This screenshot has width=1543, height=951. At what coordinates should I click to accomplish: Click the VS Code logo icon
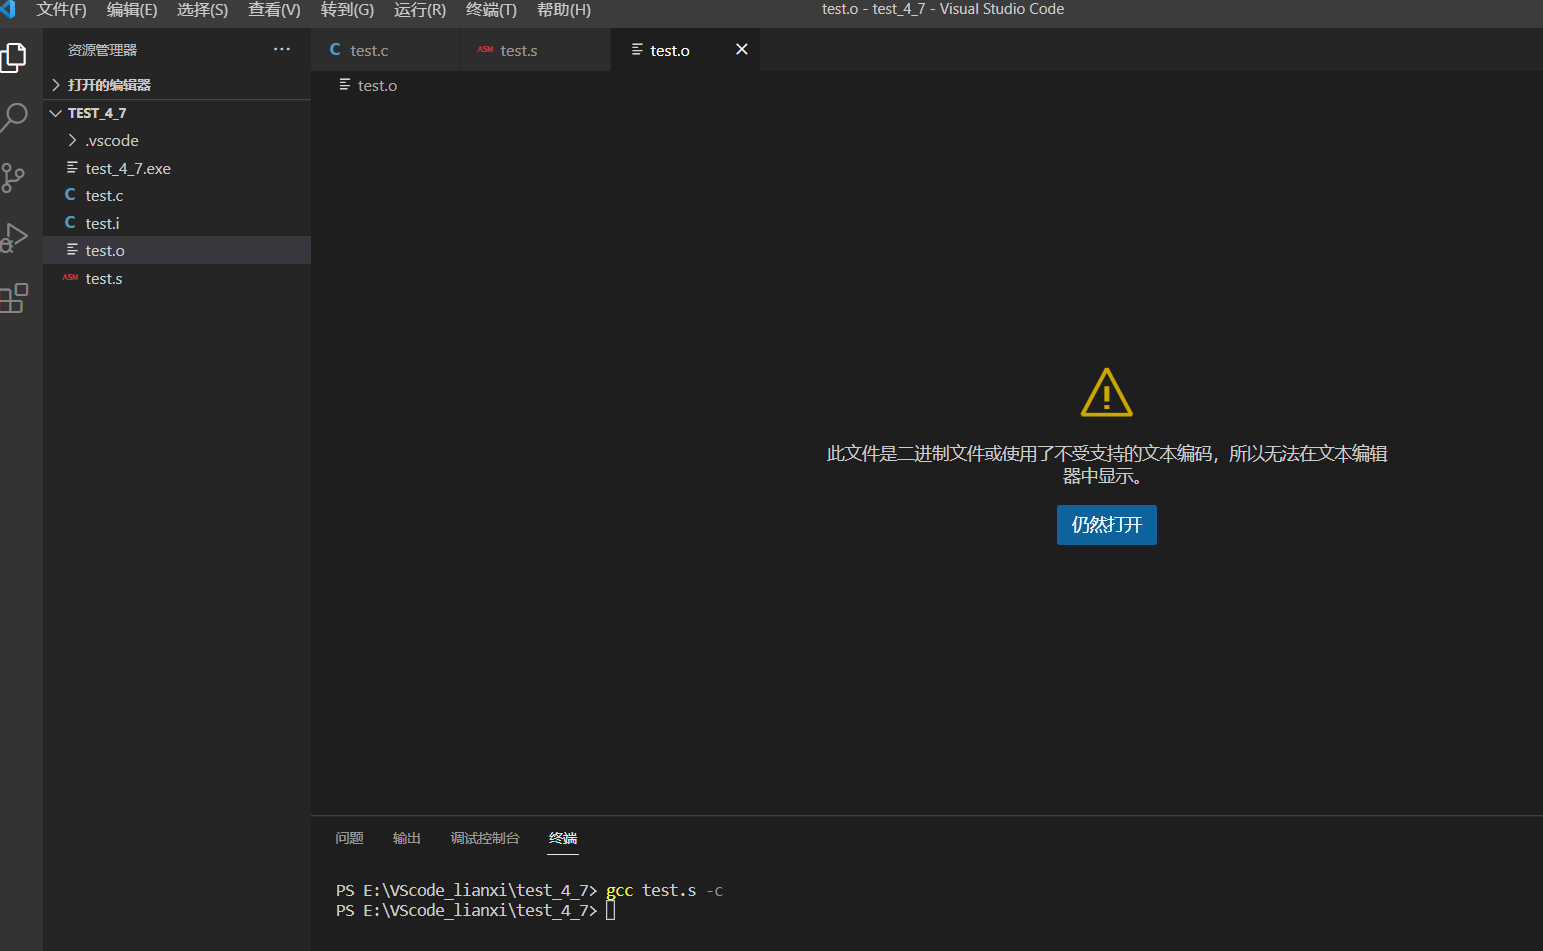pyautogui.click(x=8, y=9)
